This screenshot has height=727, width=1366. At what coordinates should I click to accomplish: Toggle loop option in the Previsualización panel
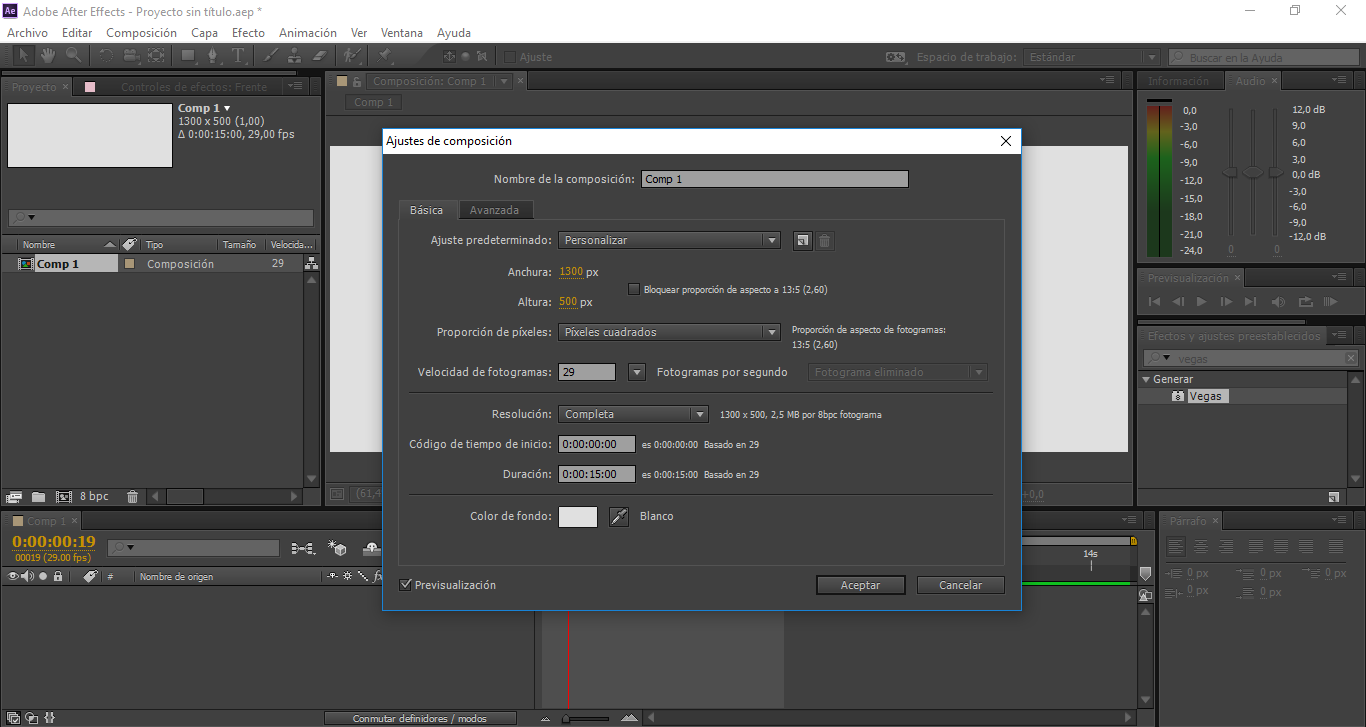point(1305,301)
